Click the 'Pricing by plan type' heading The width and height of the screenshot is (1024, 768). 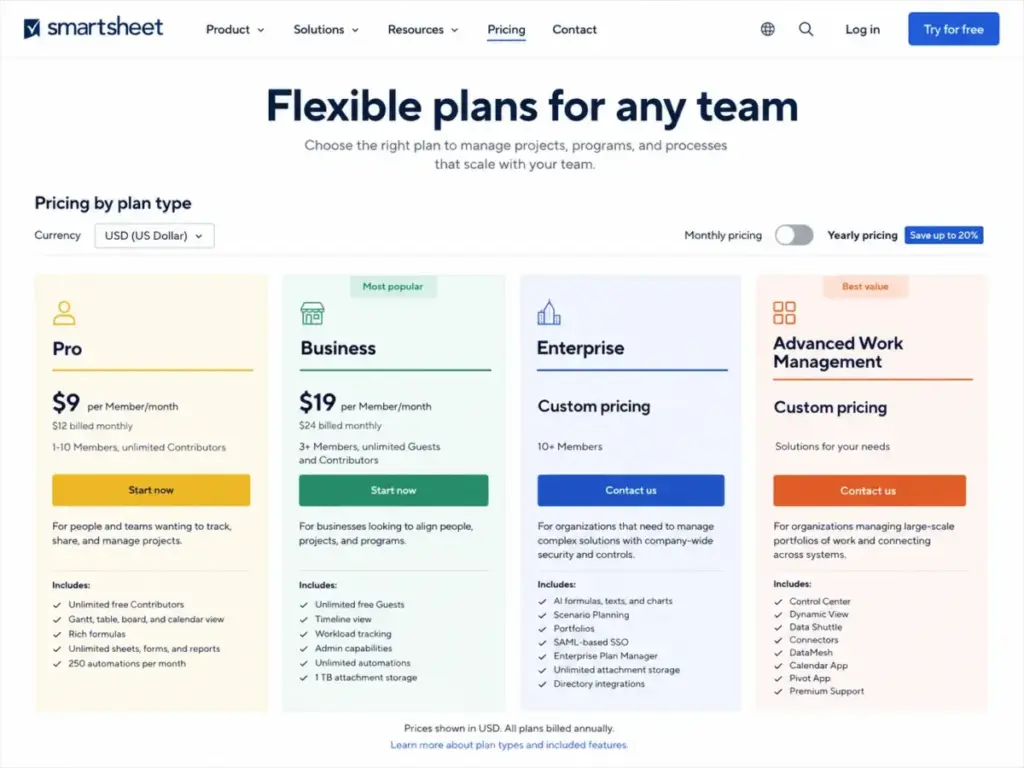click(x=113, y=203)
